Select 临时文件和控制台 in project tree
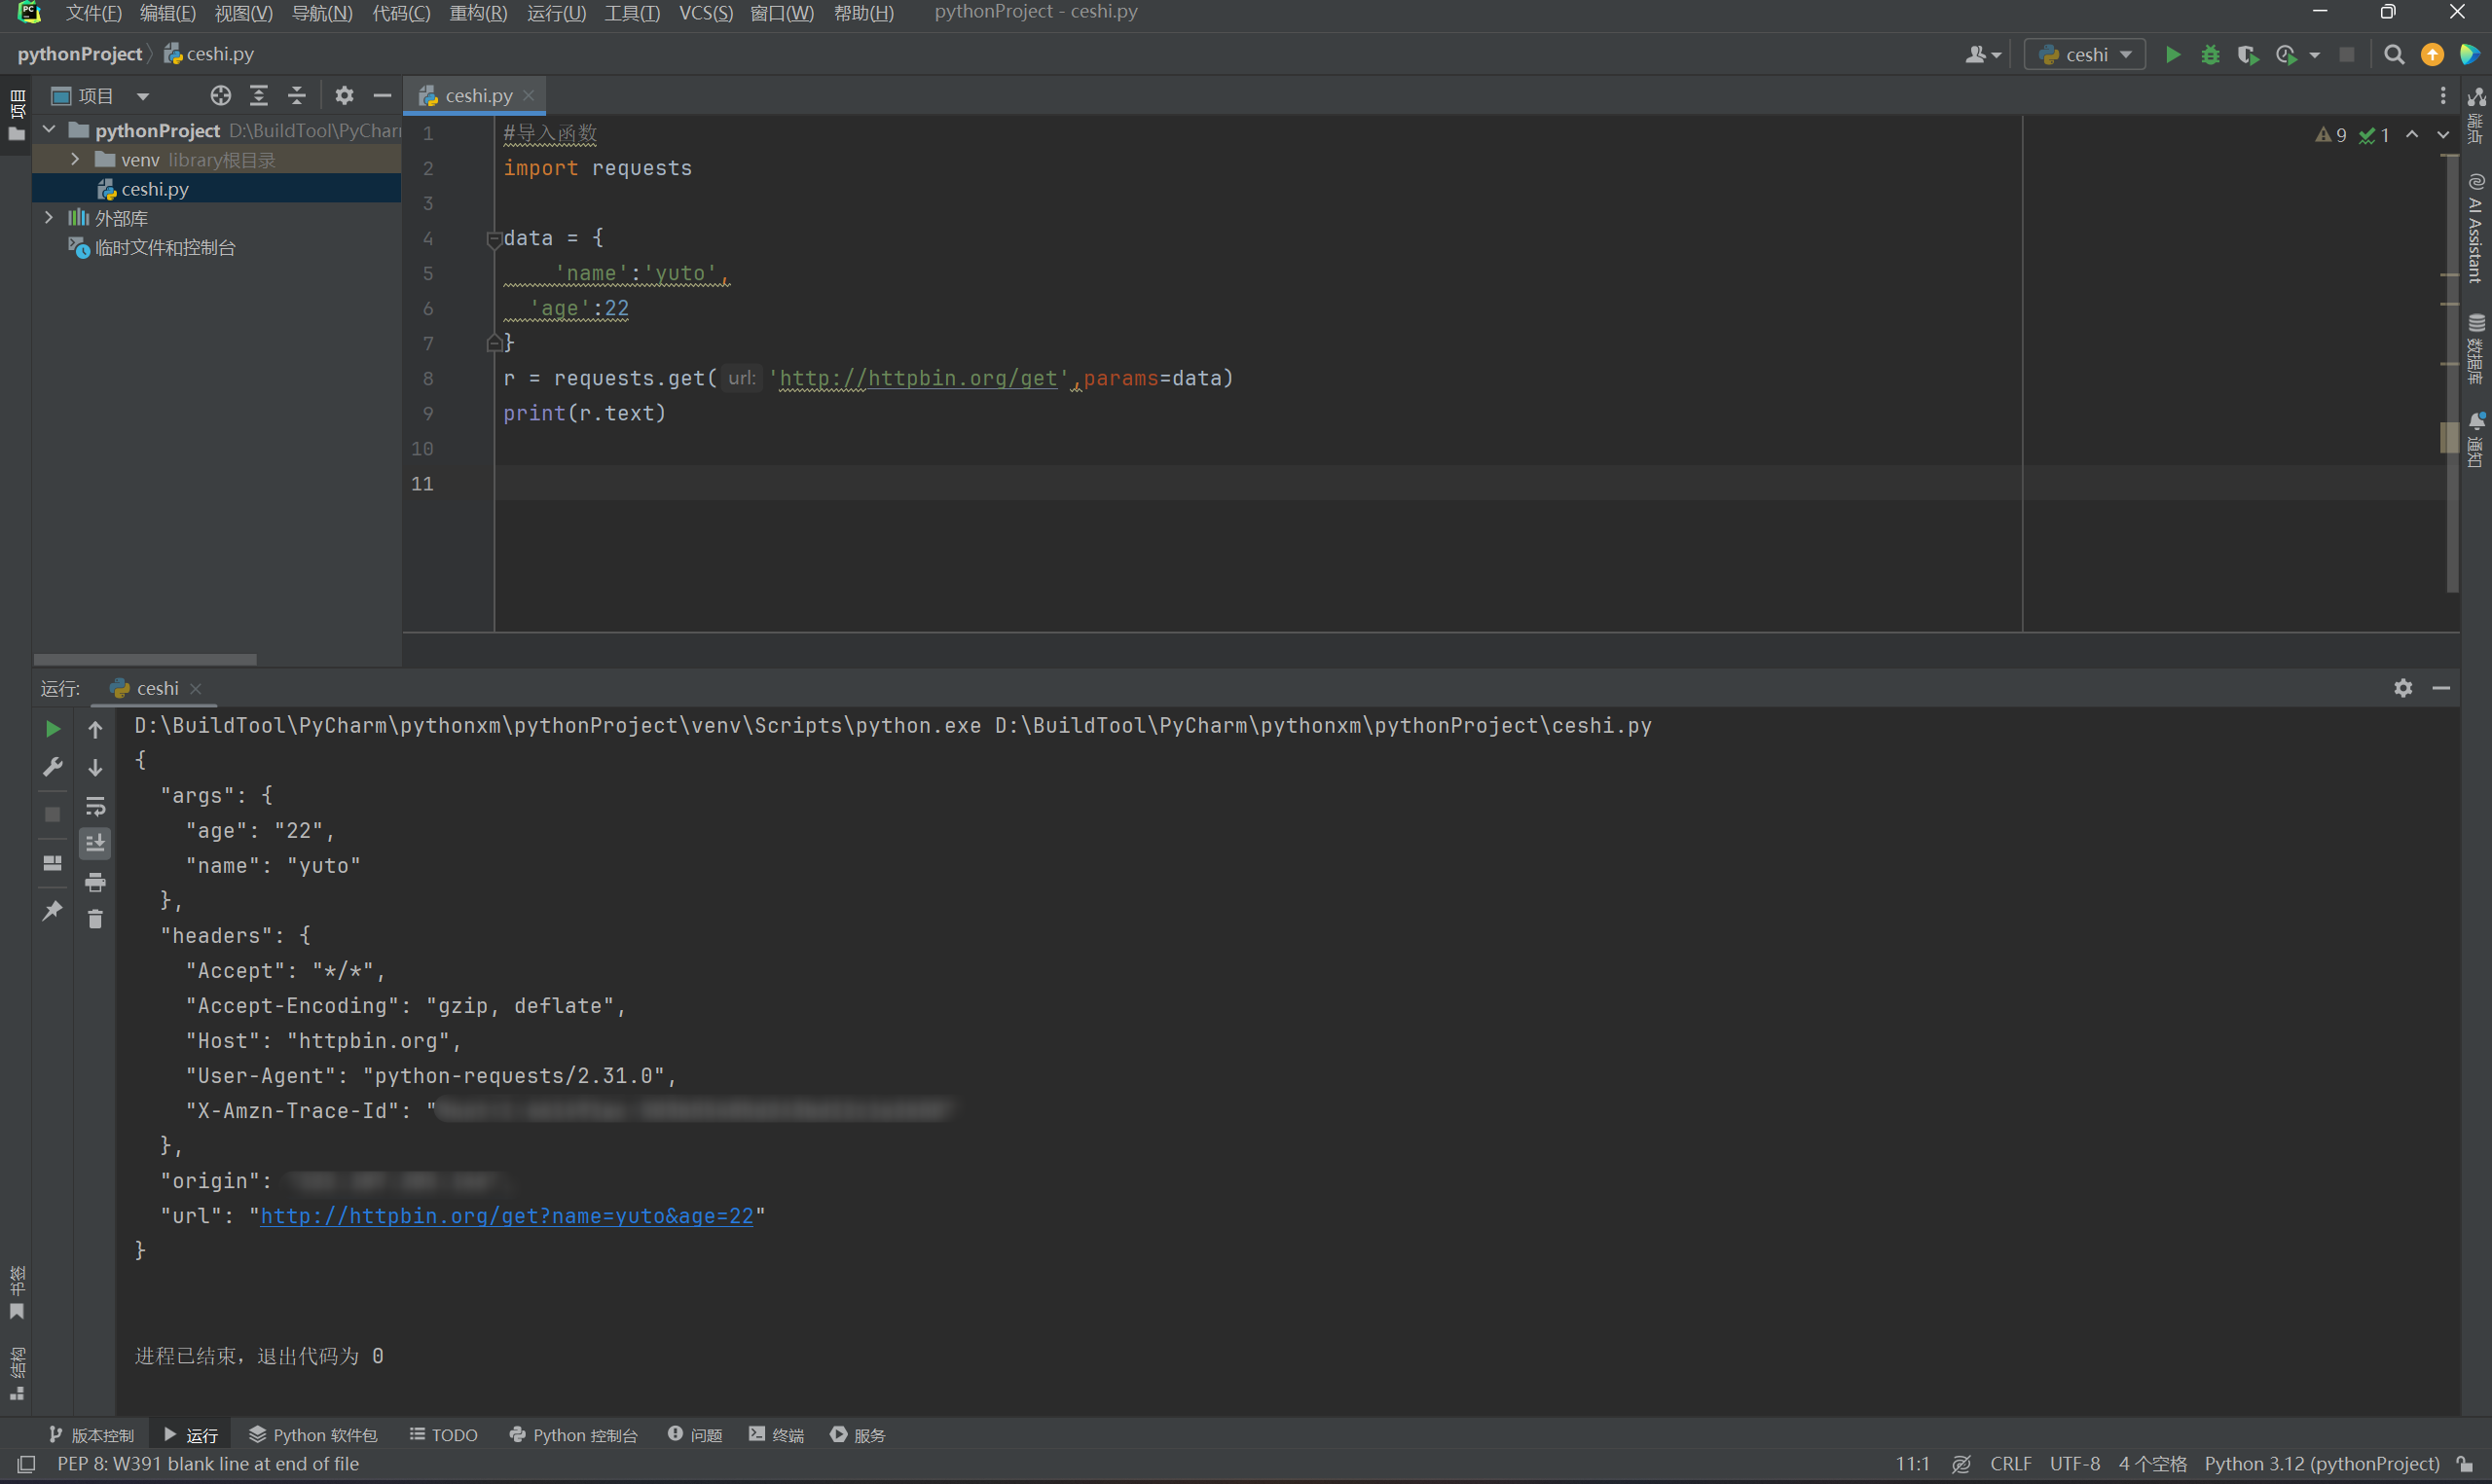This screenshot has width=2492, height=1484. (165, 247)
